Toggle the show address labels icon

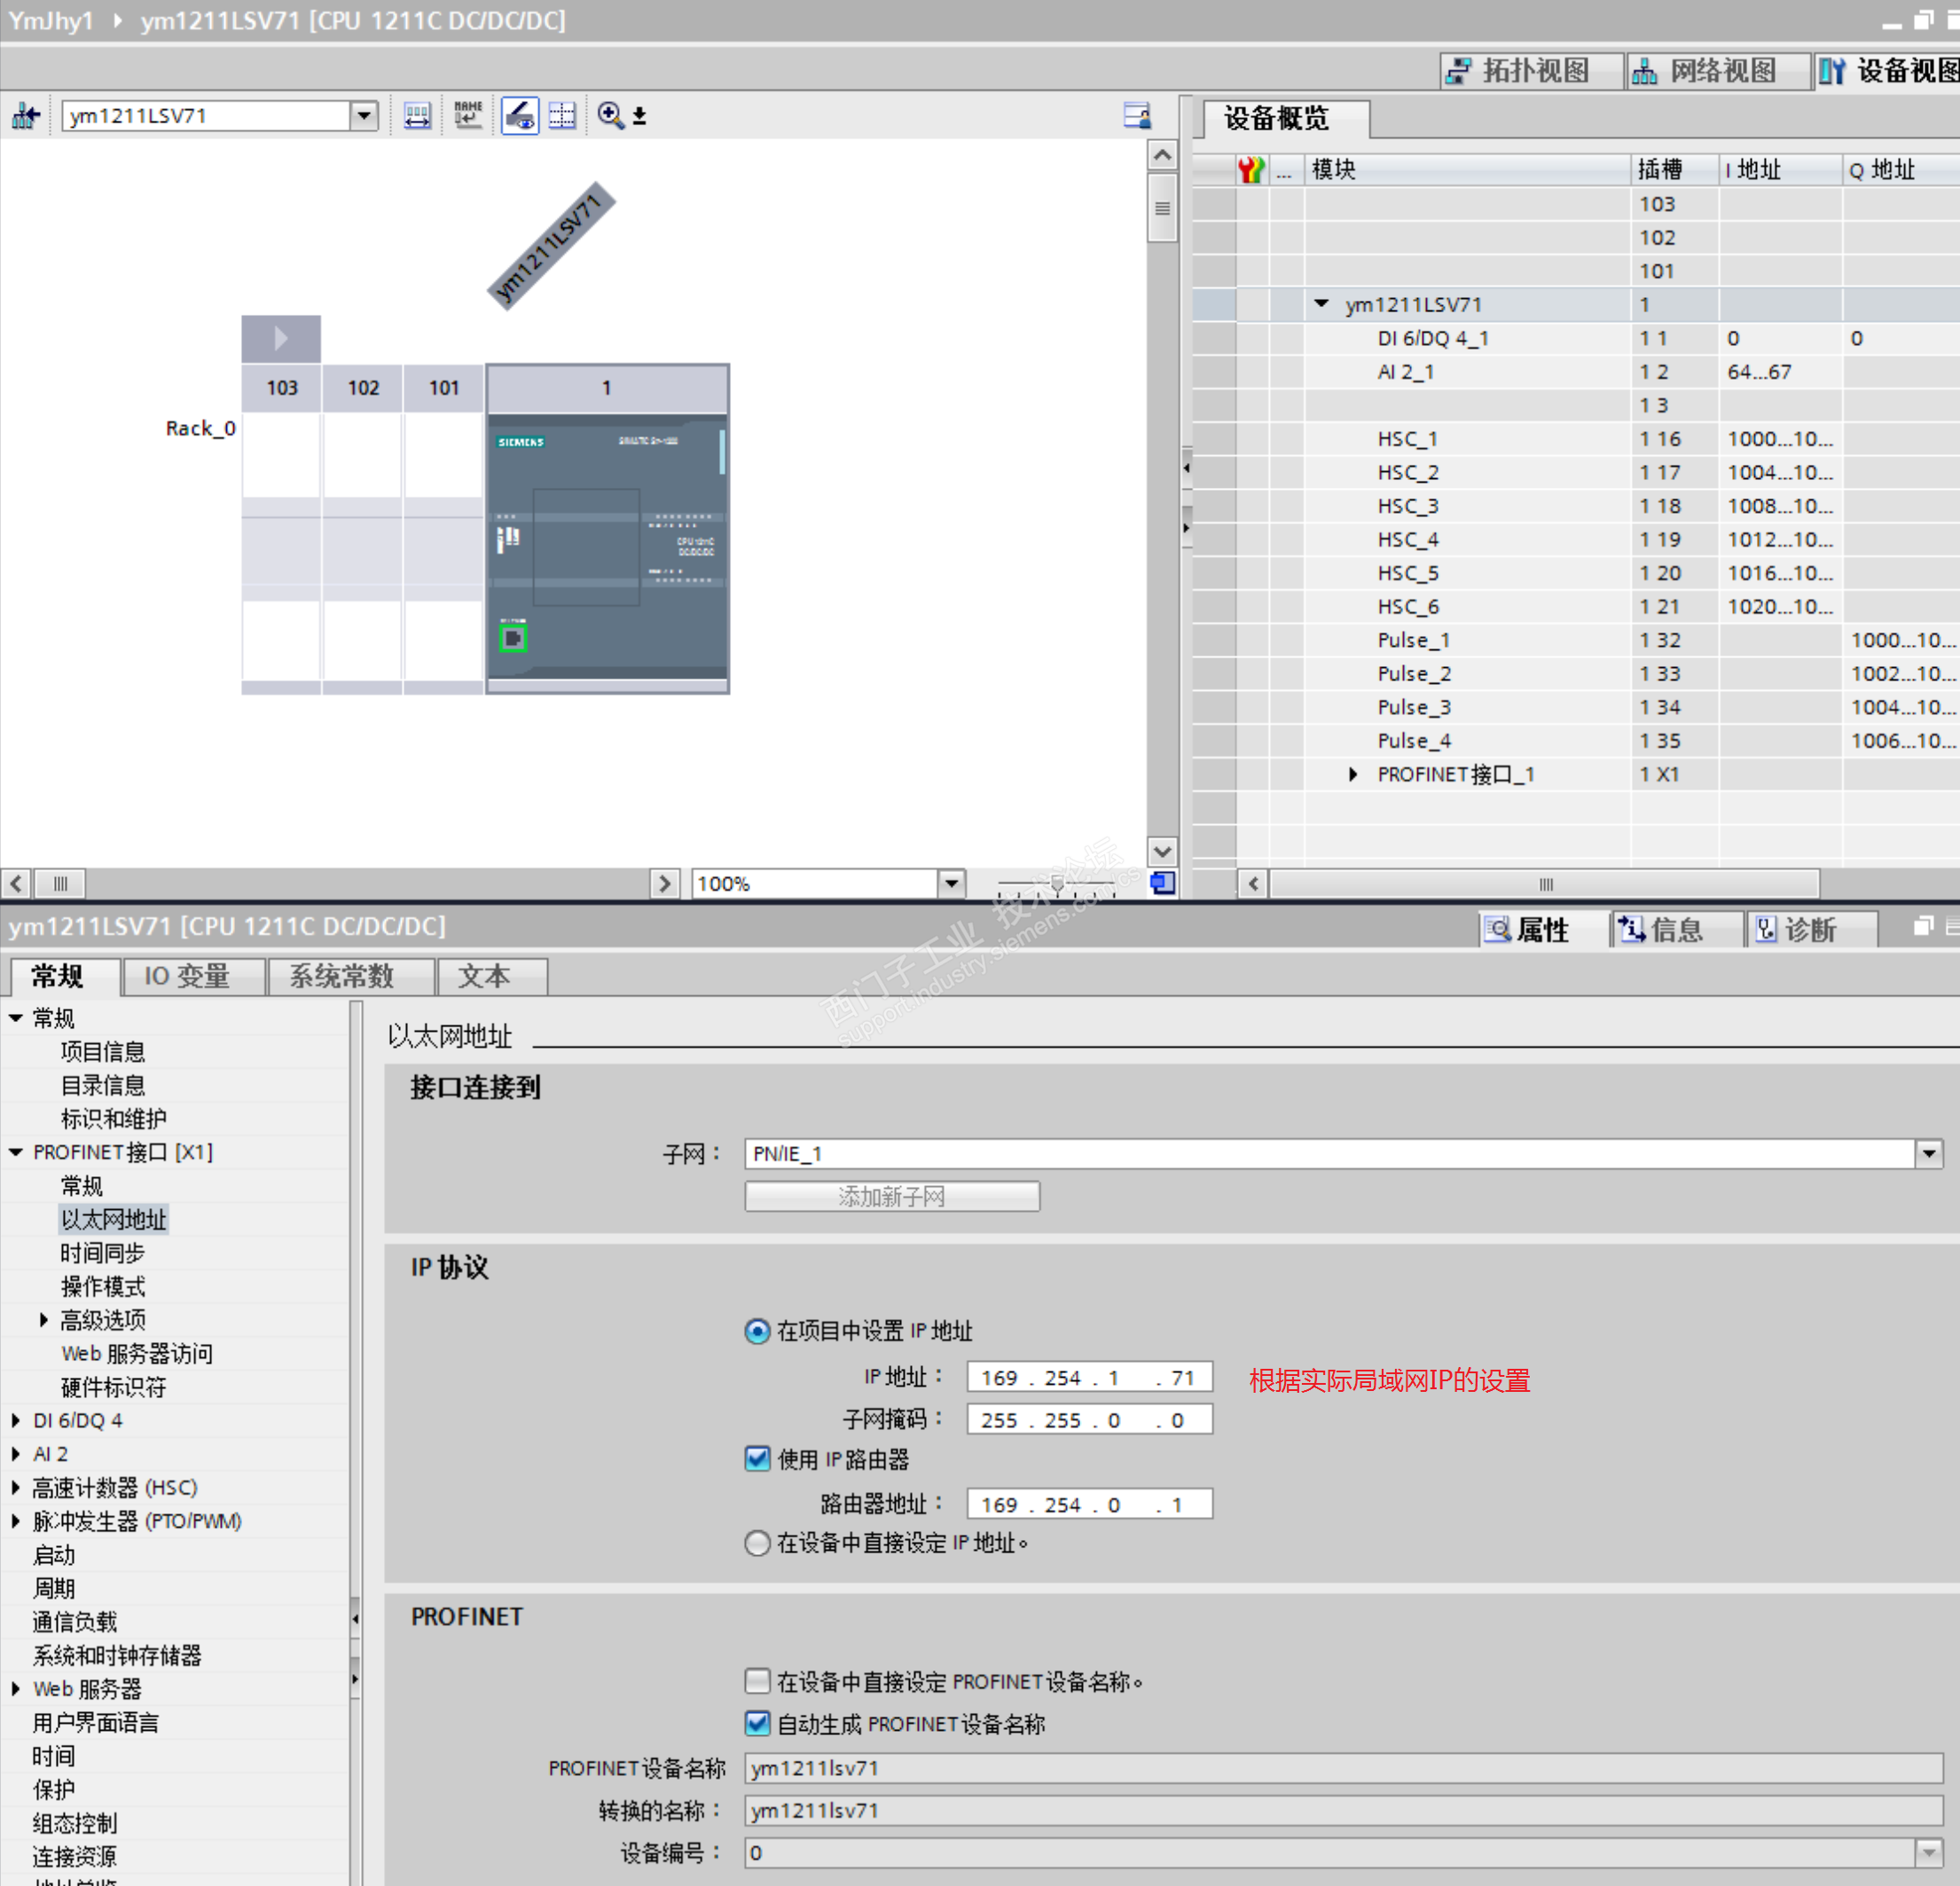(x=519, y=115)
